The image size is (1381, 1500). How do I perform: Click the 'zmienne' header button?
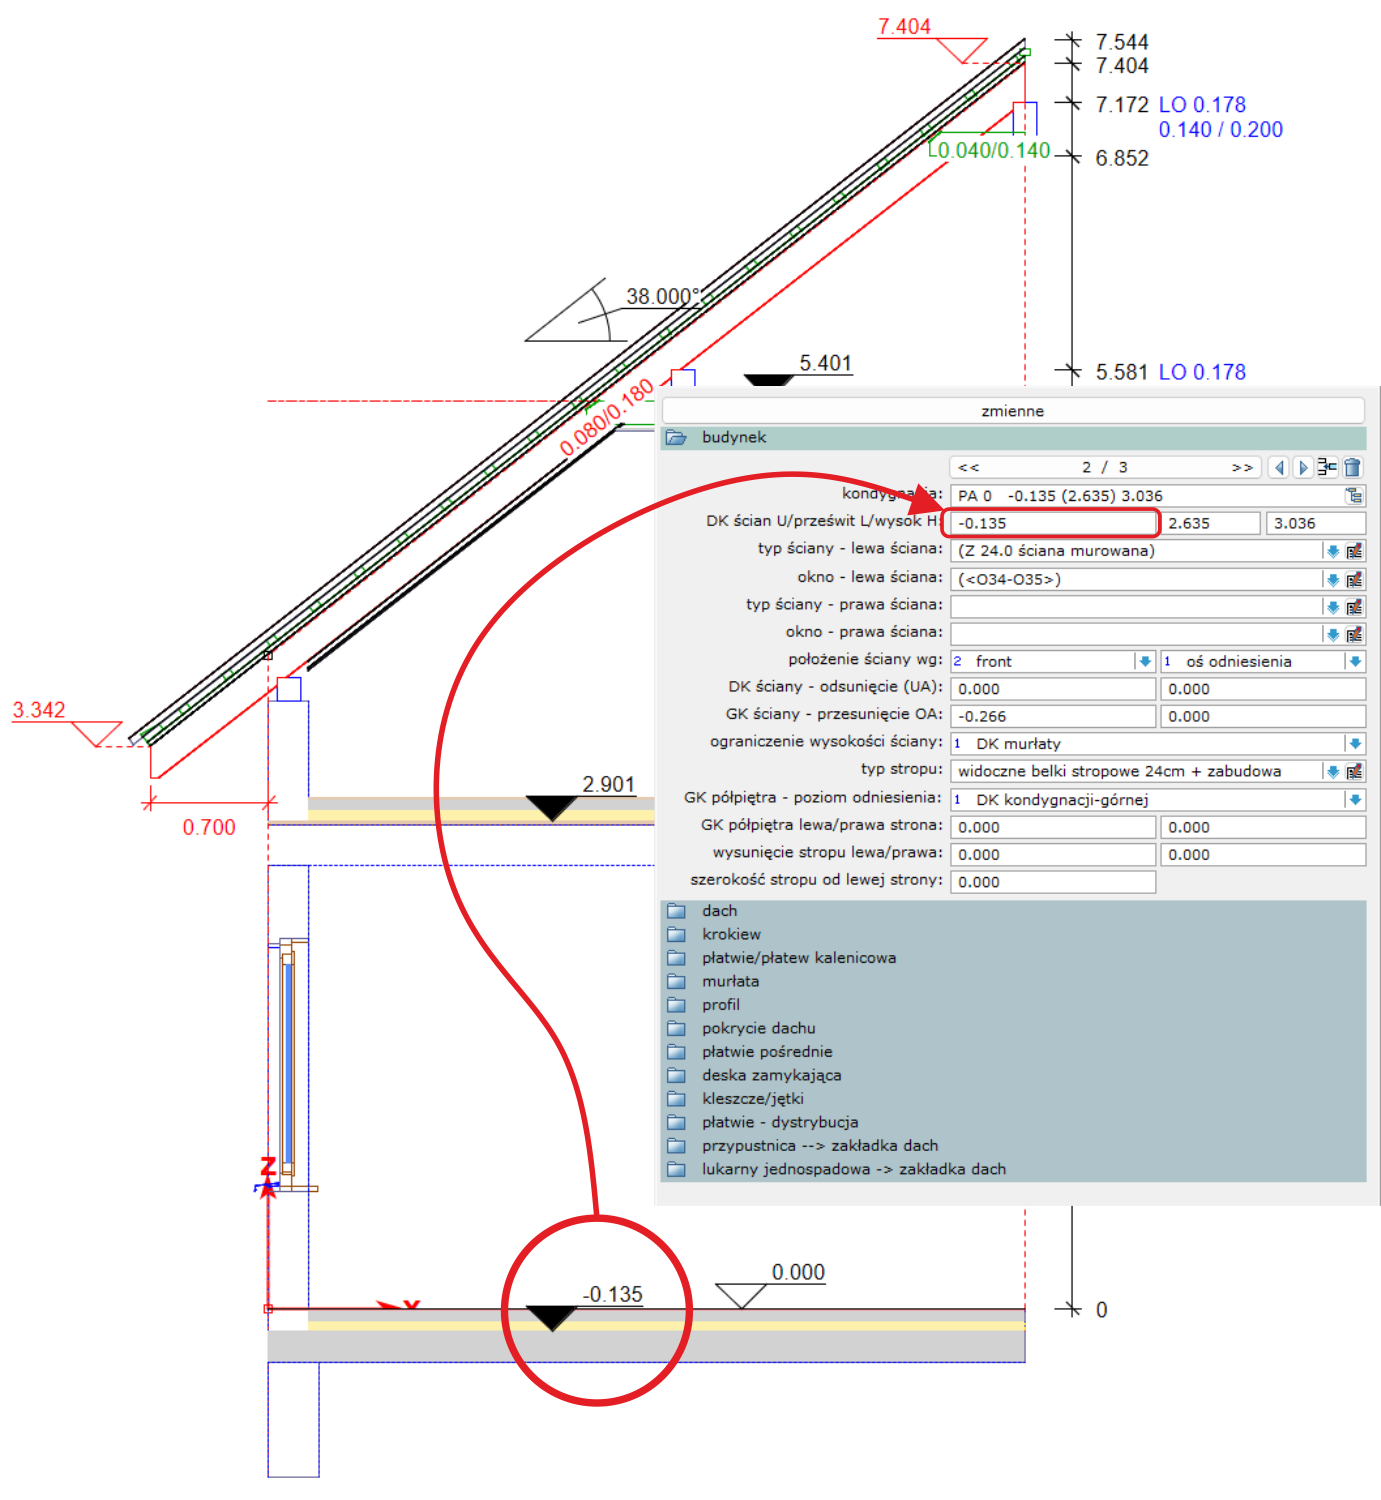(x=1012, y=411)
